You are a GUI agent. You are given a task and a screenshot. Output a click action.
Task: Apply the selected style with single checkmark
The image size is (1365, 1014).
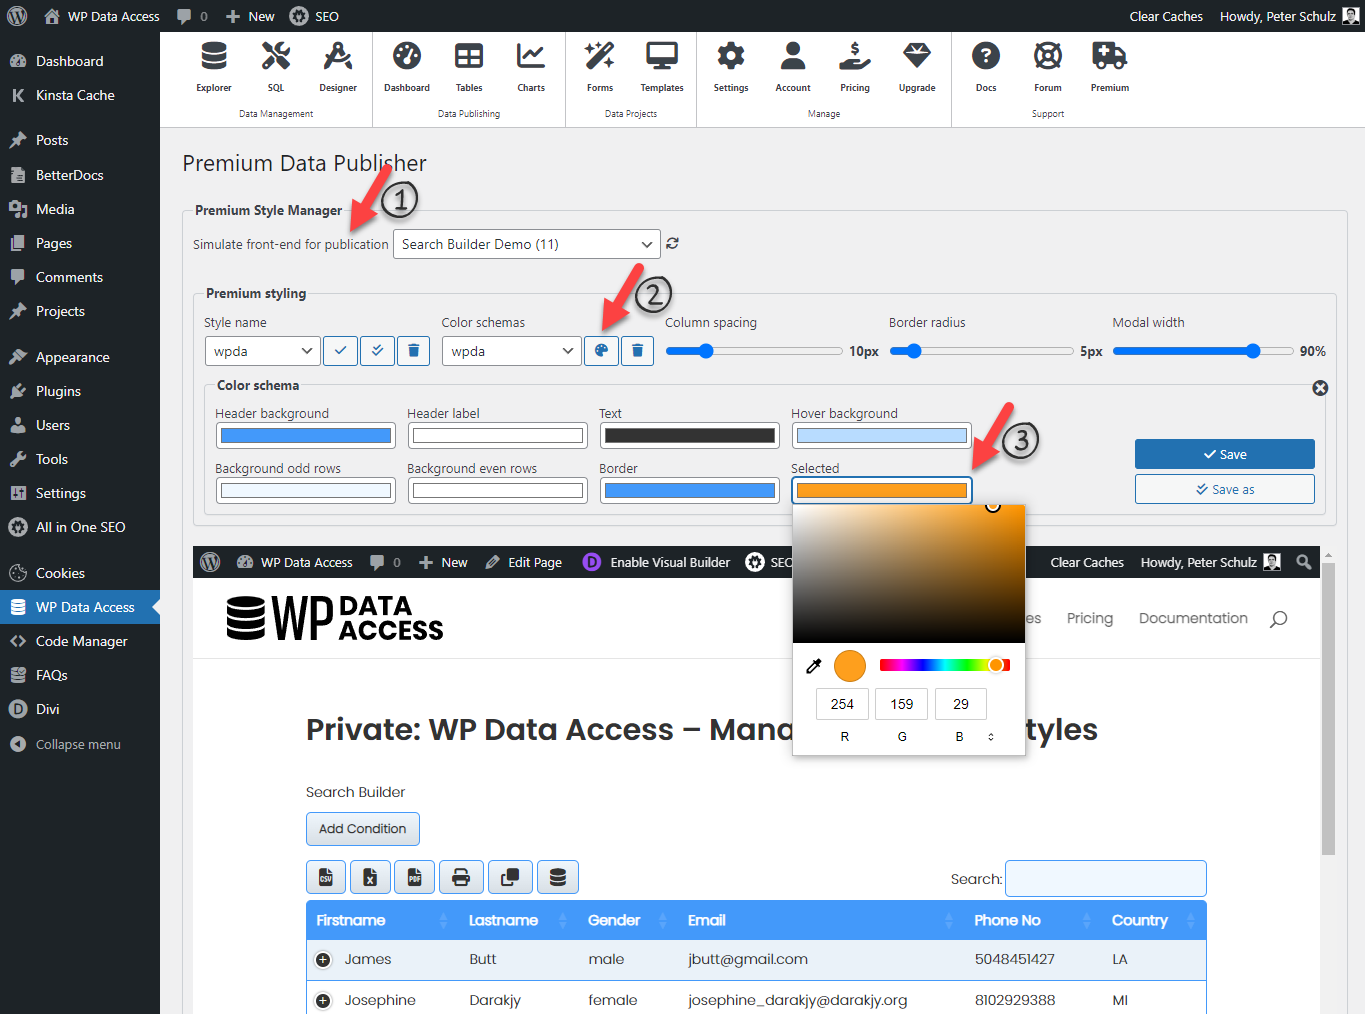coord(341,351)
